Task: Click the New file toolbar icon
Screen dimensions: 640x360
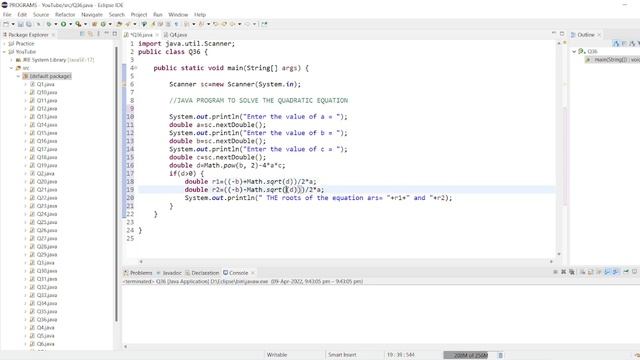Action: [x=6, y=24]
